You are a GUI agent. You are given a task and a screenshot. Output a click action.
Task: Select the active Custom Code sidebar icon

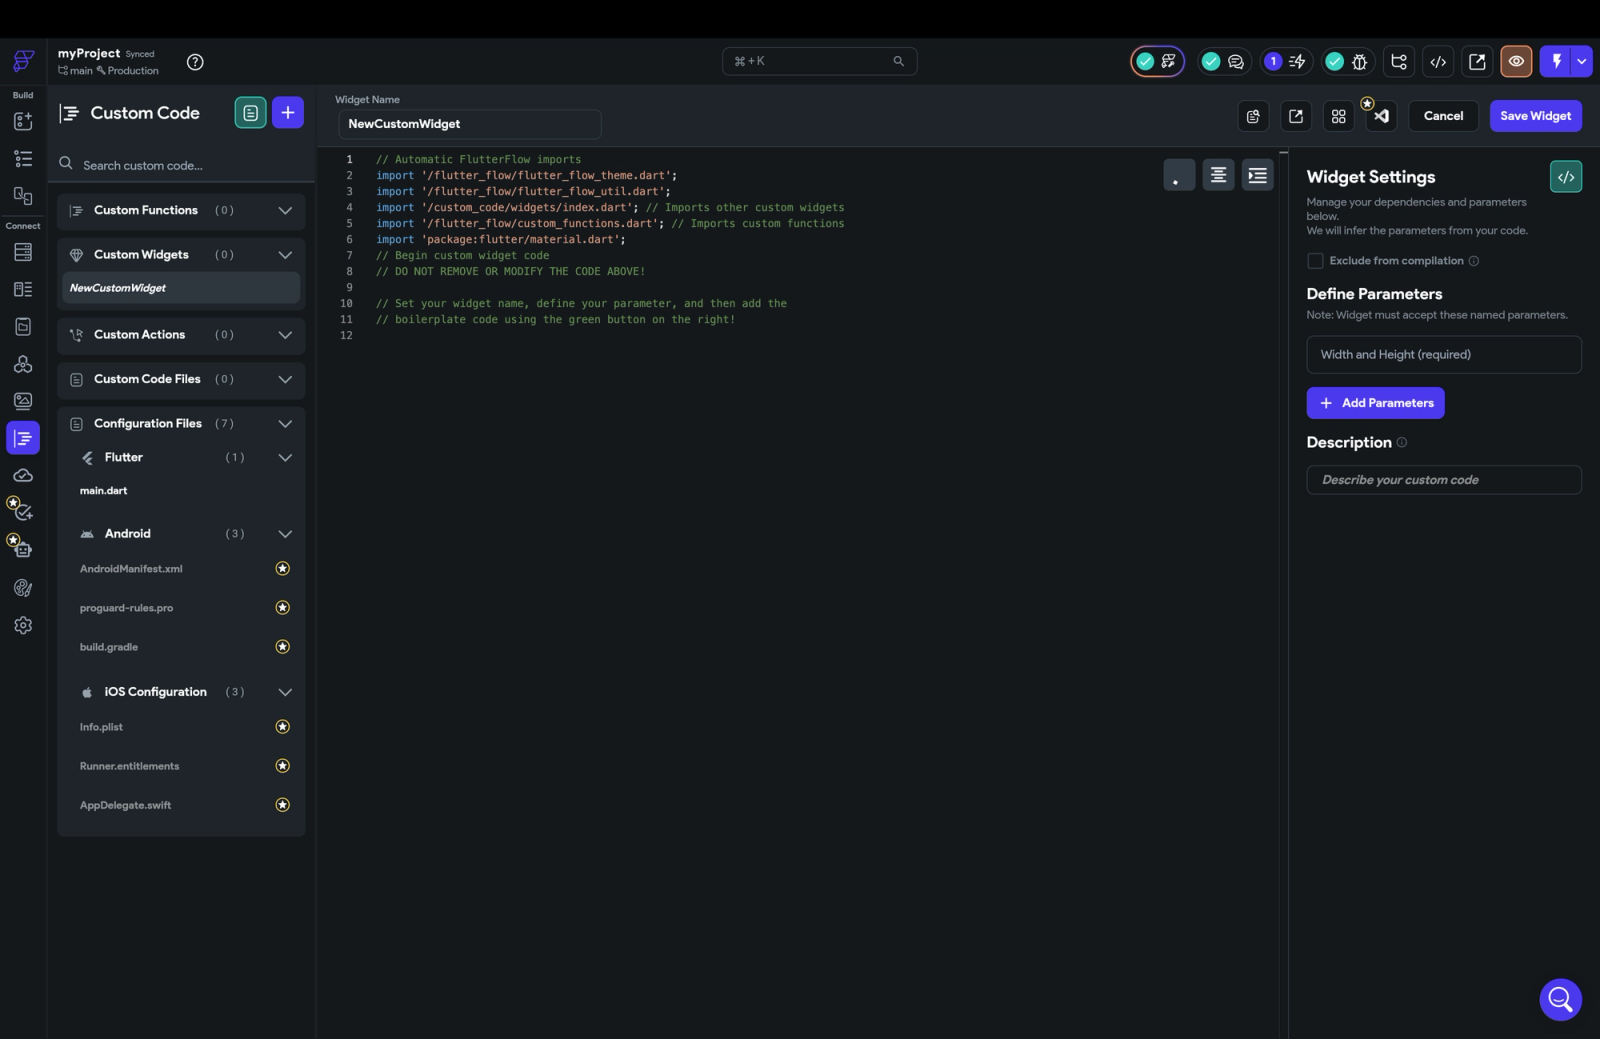point(23,438)
